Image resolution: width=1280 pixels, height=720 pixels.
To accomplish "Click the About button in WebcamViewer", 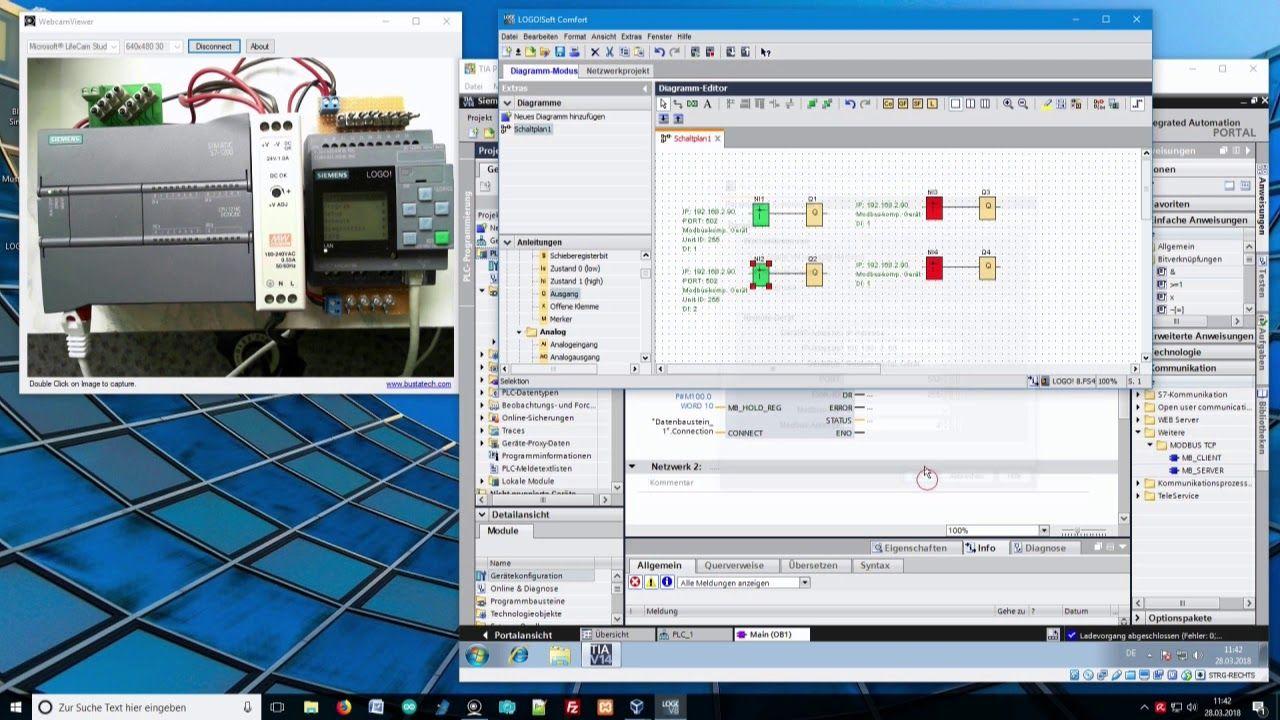I will point(260,46).
